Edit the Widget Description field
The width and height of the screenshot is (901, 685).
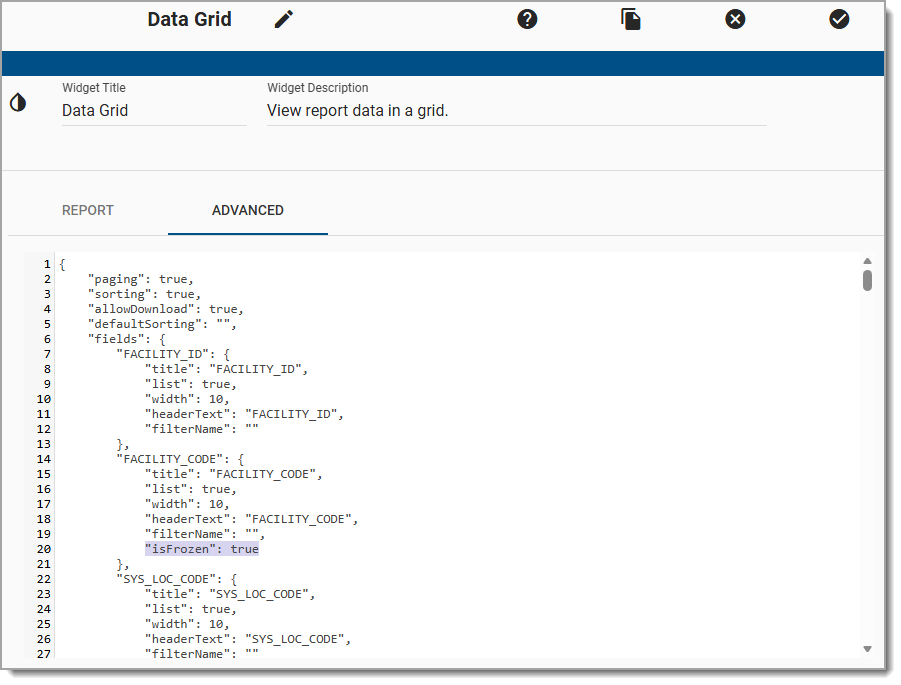point(517,110)
